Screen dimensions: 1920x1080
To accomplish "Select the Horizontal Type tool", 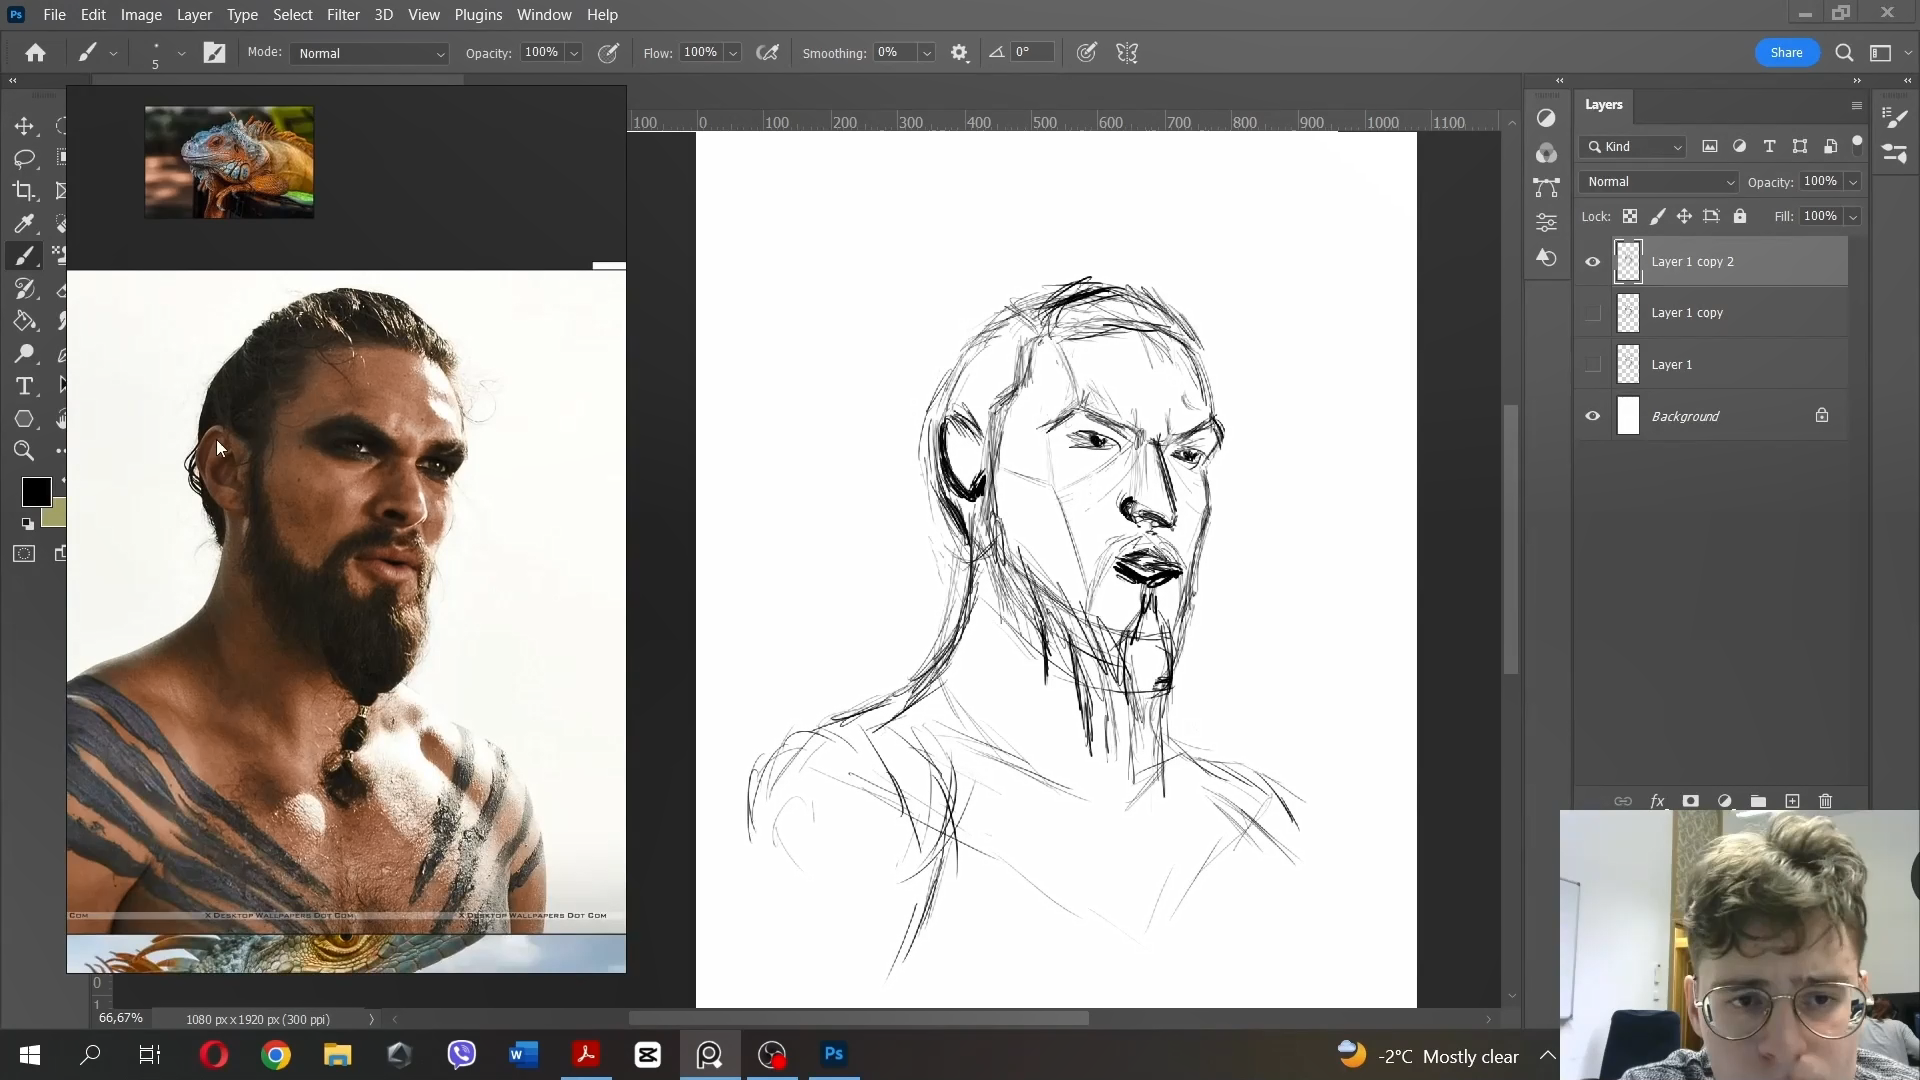I will 24,386.
